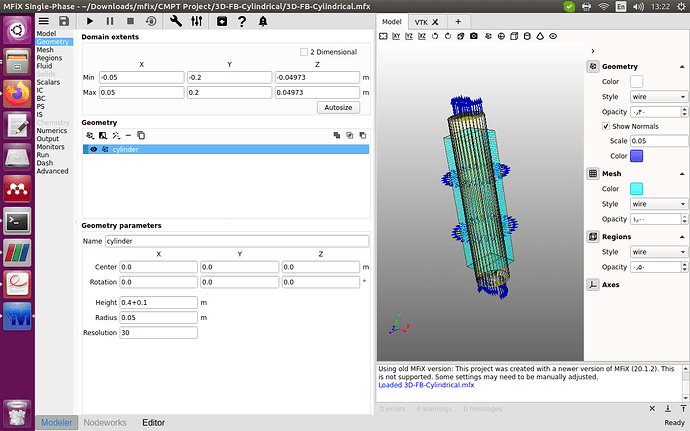Hide the cylinder geometry using eye icon
690x431 pixels.
93,150
